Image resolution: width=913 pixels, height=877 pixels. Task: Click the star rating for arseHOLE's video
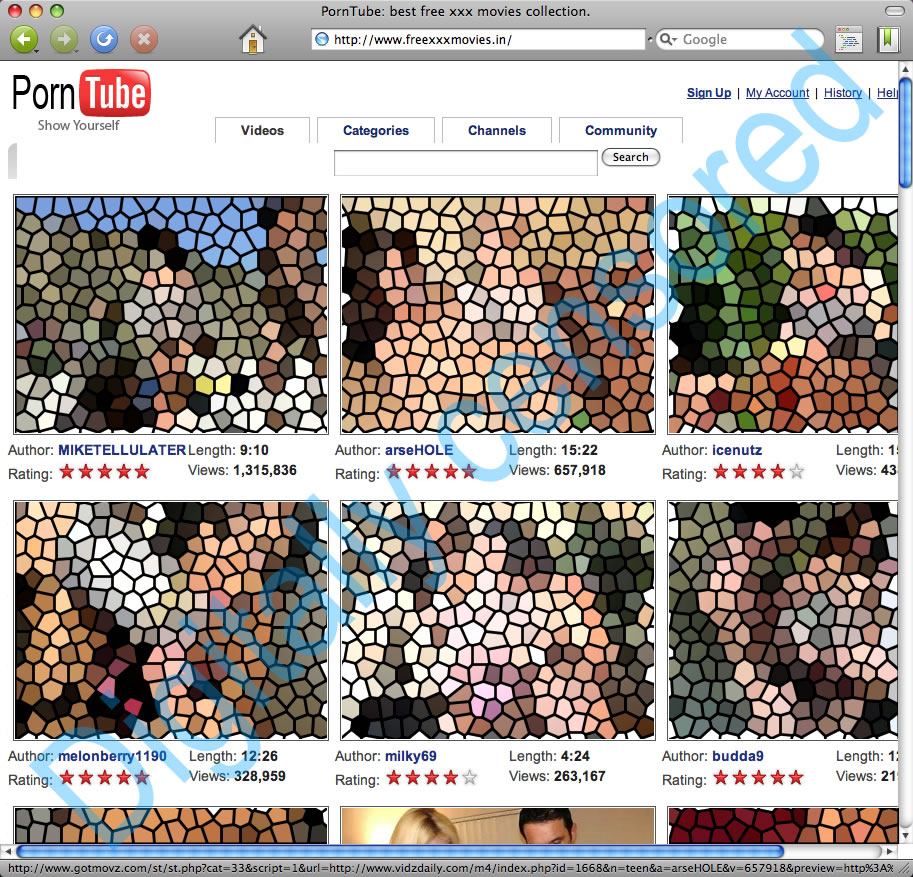click(431, 472)
